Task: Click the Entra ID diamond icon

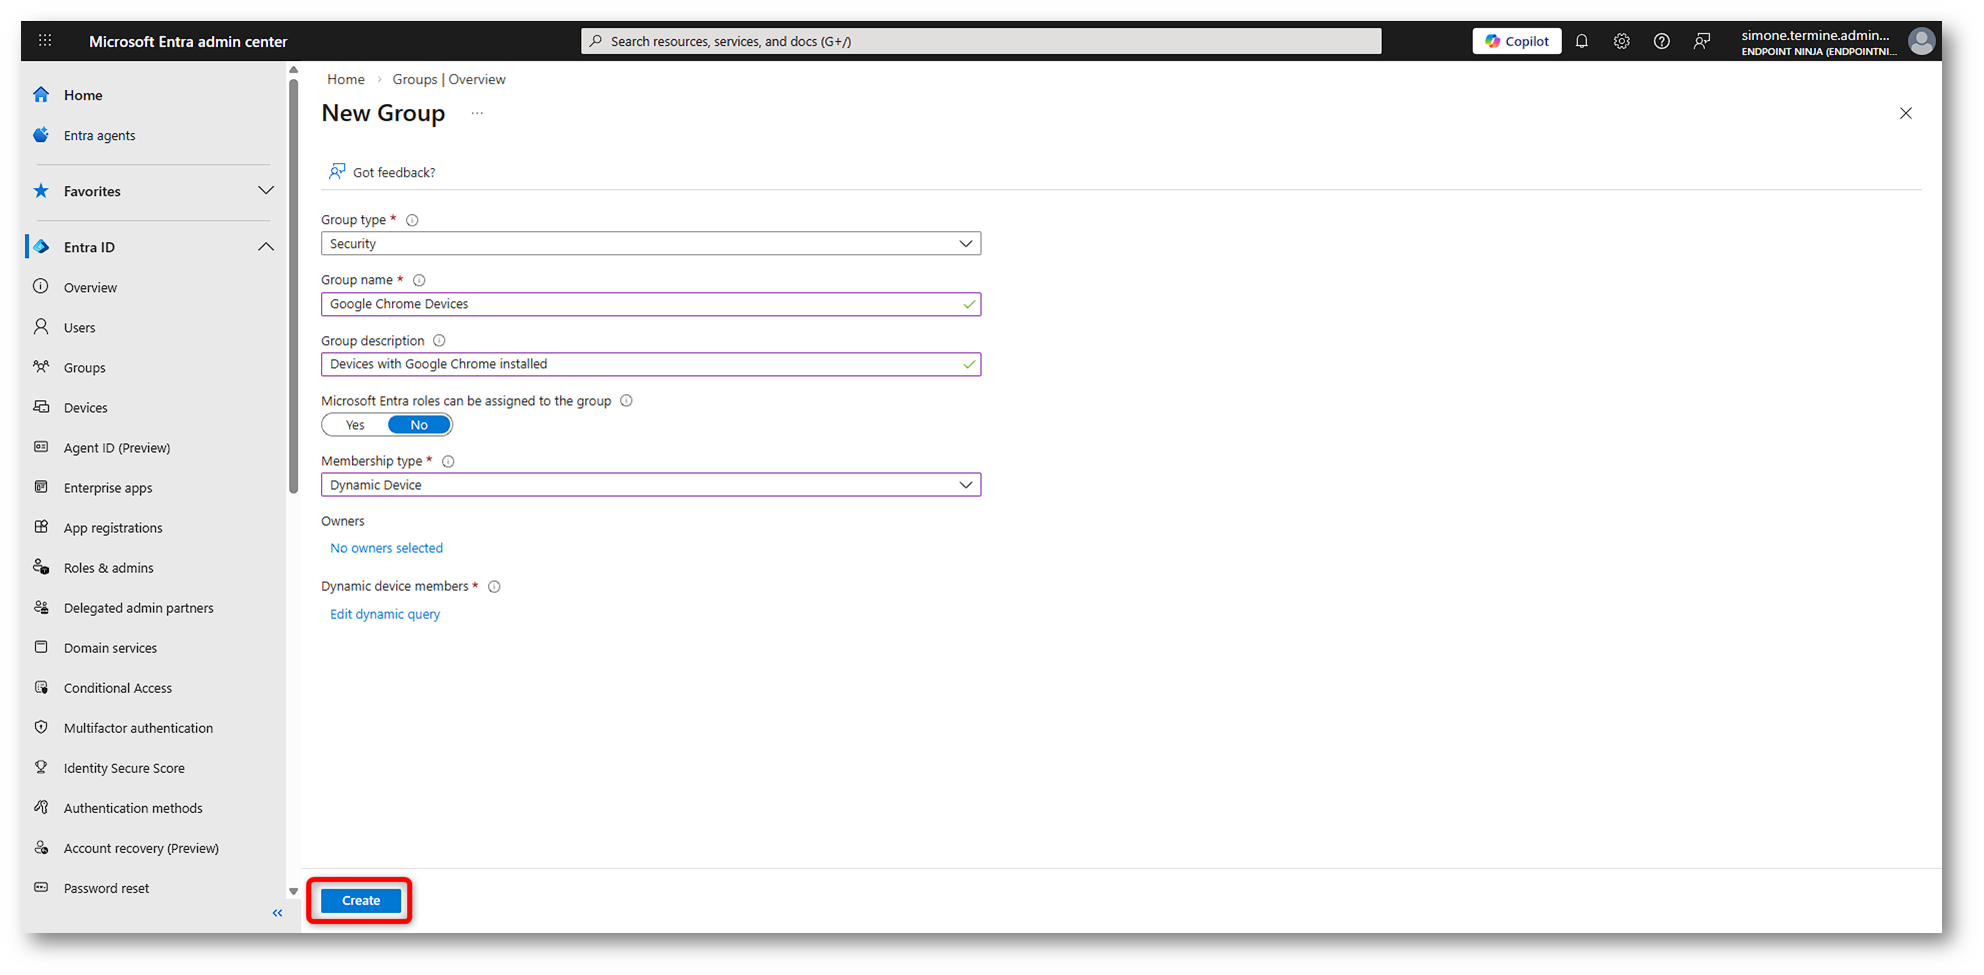Action: point(41,247)
